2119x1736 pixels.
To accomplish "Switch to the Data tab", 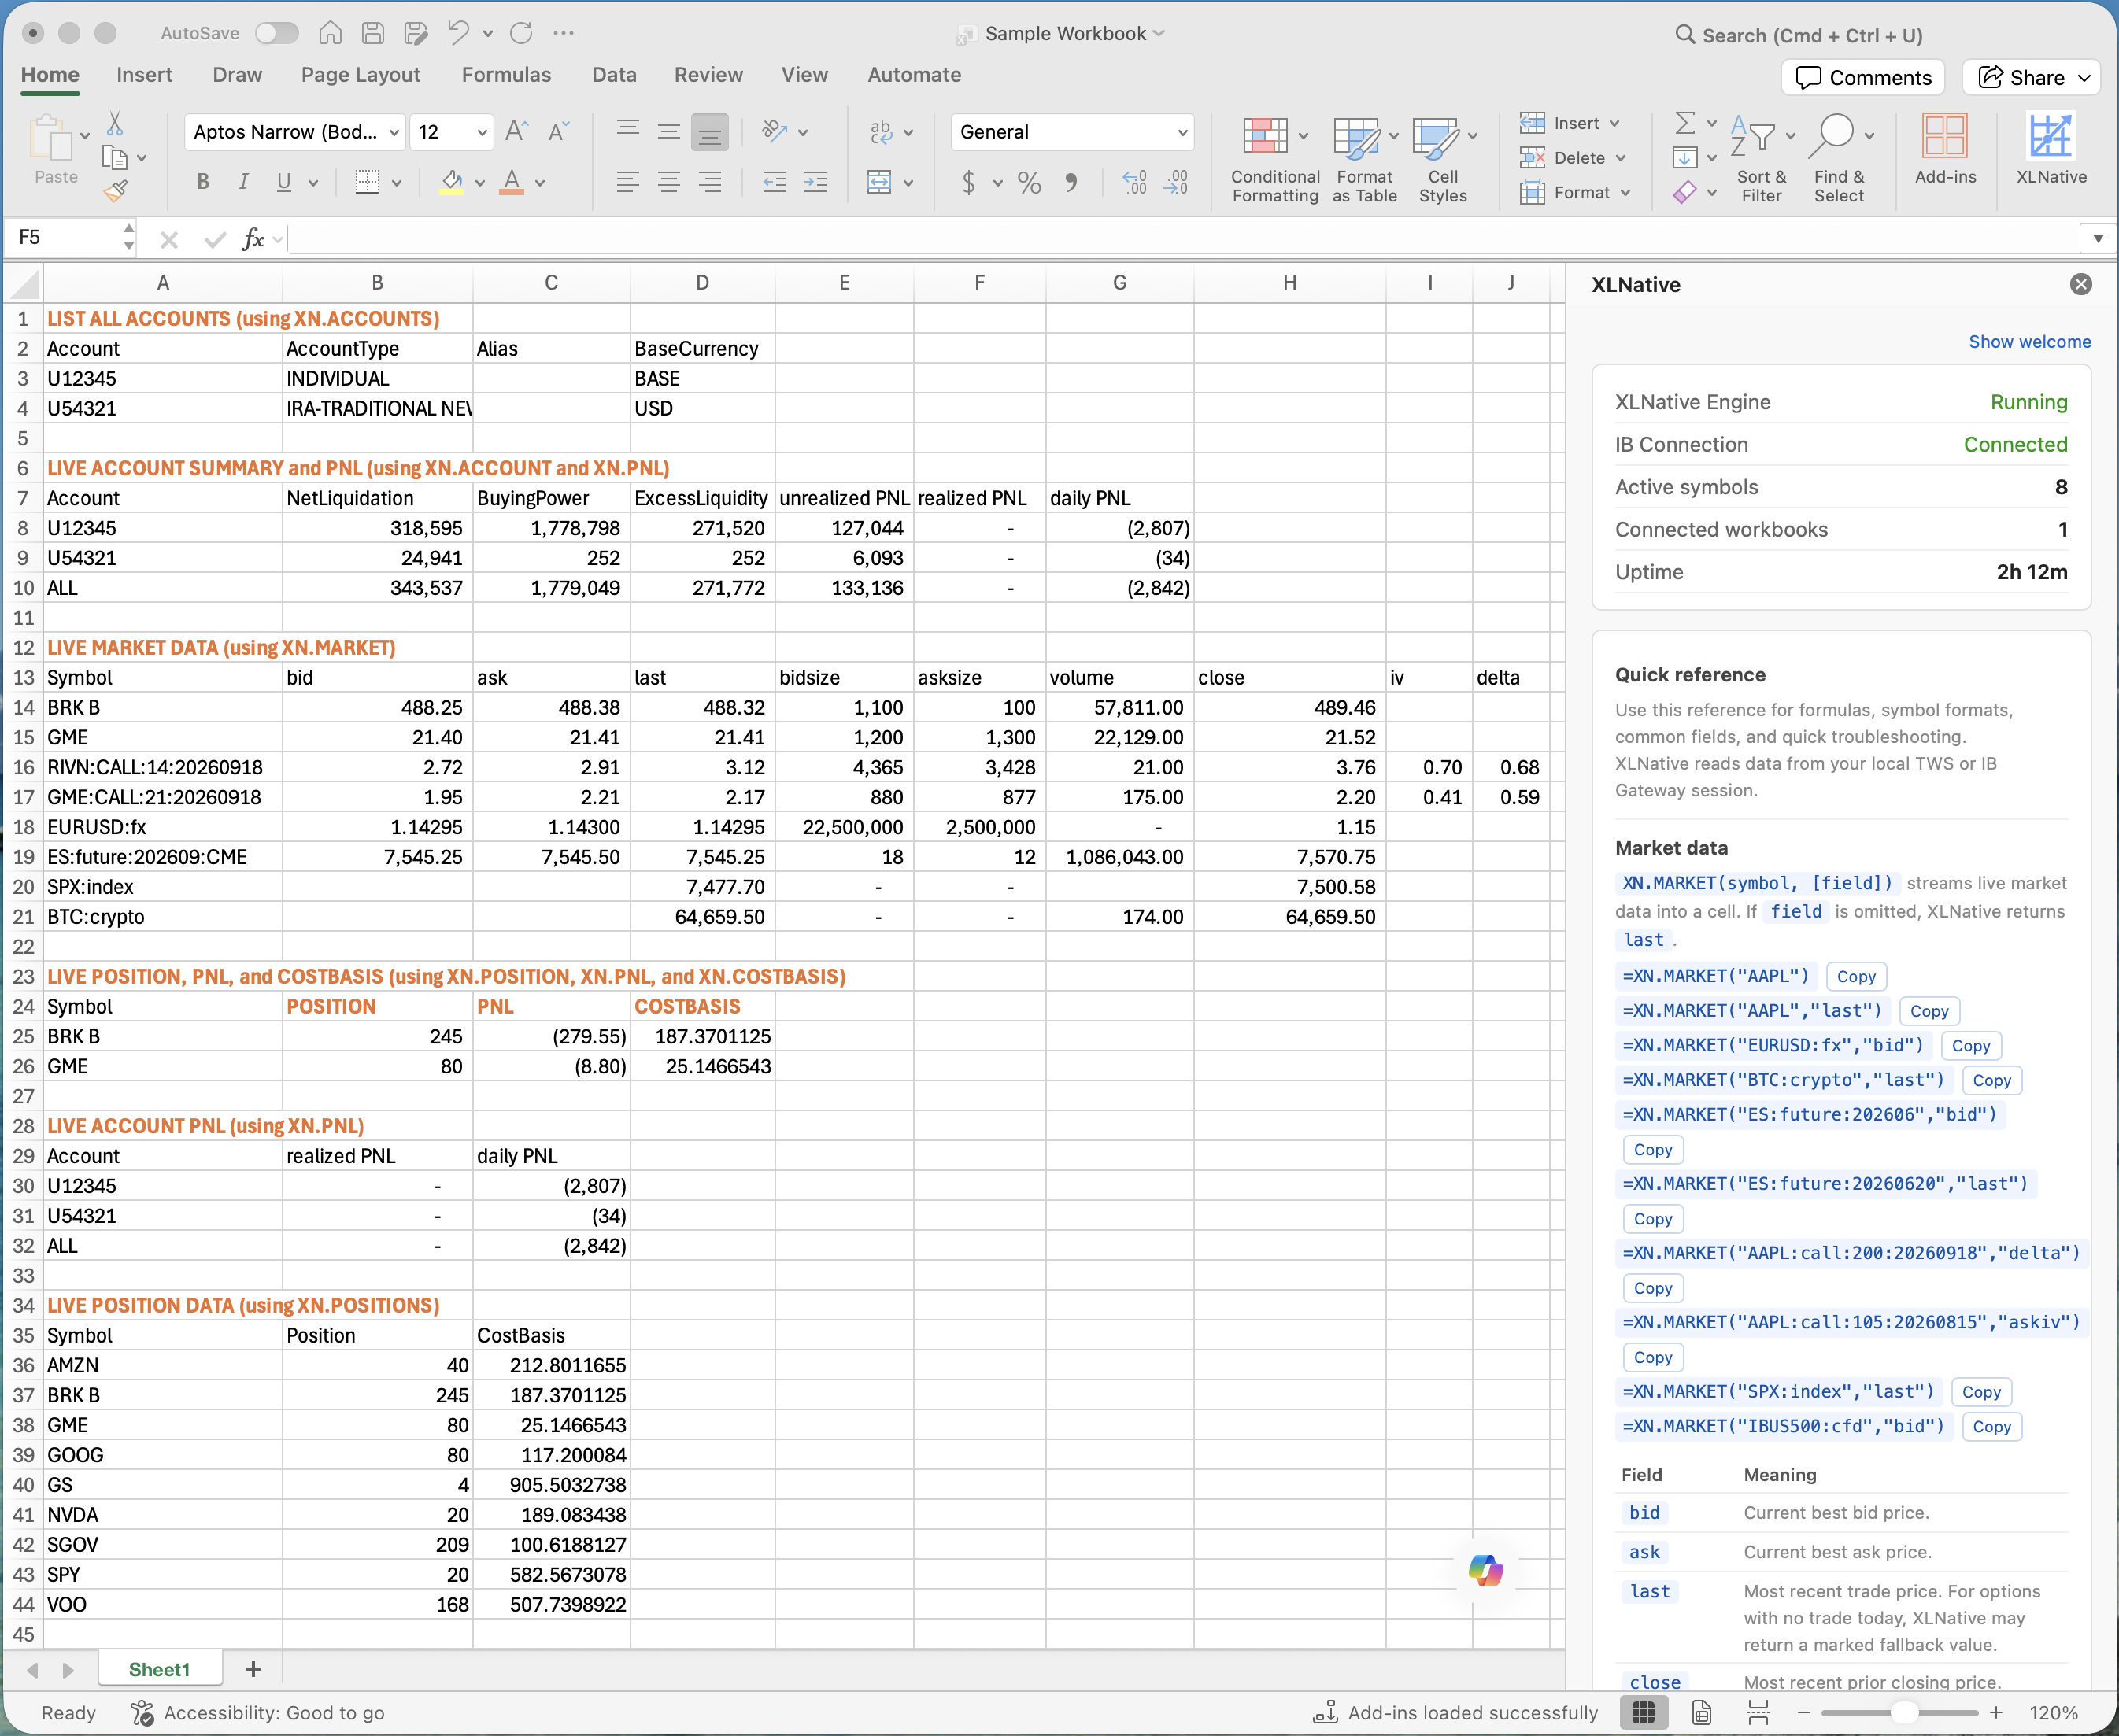I will [614, 75].
